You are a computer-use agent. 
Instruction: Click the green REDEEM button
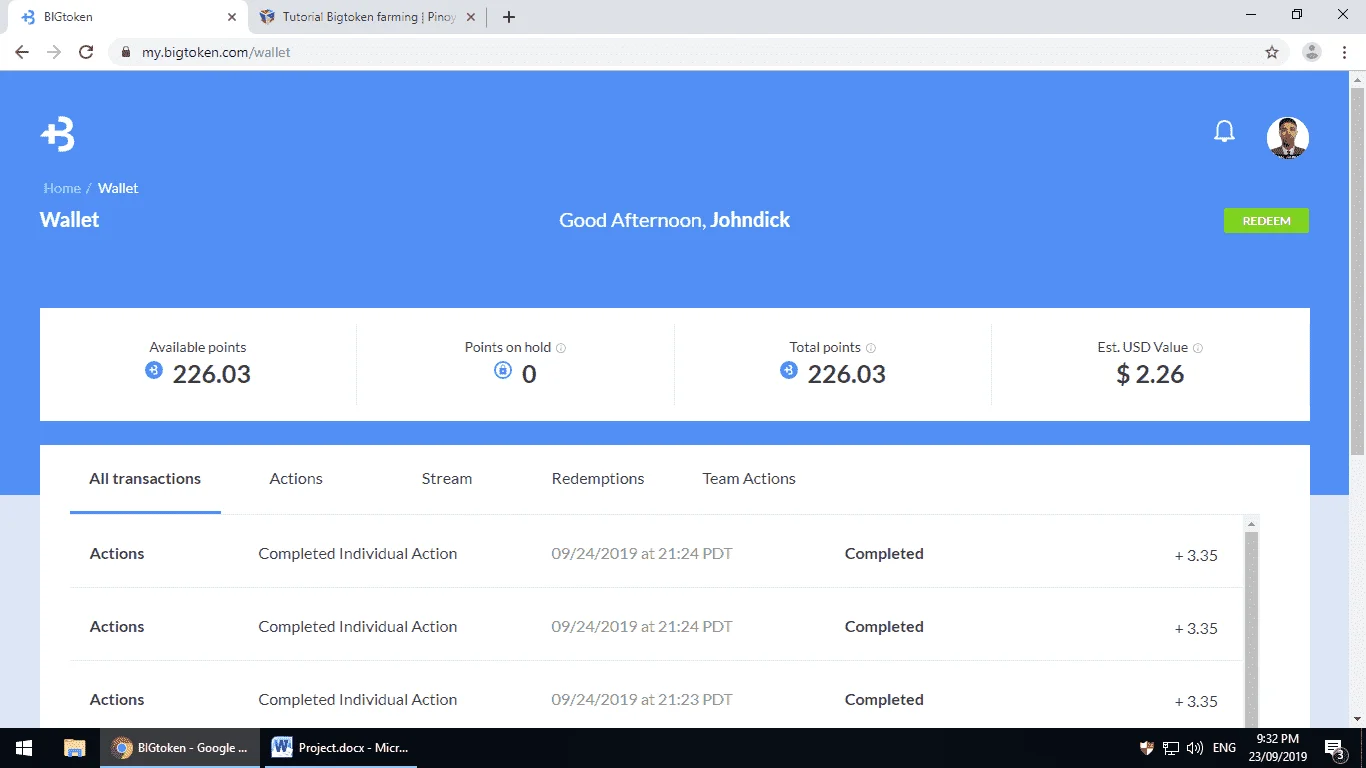pyautogui.click(x=1266, y=221)
